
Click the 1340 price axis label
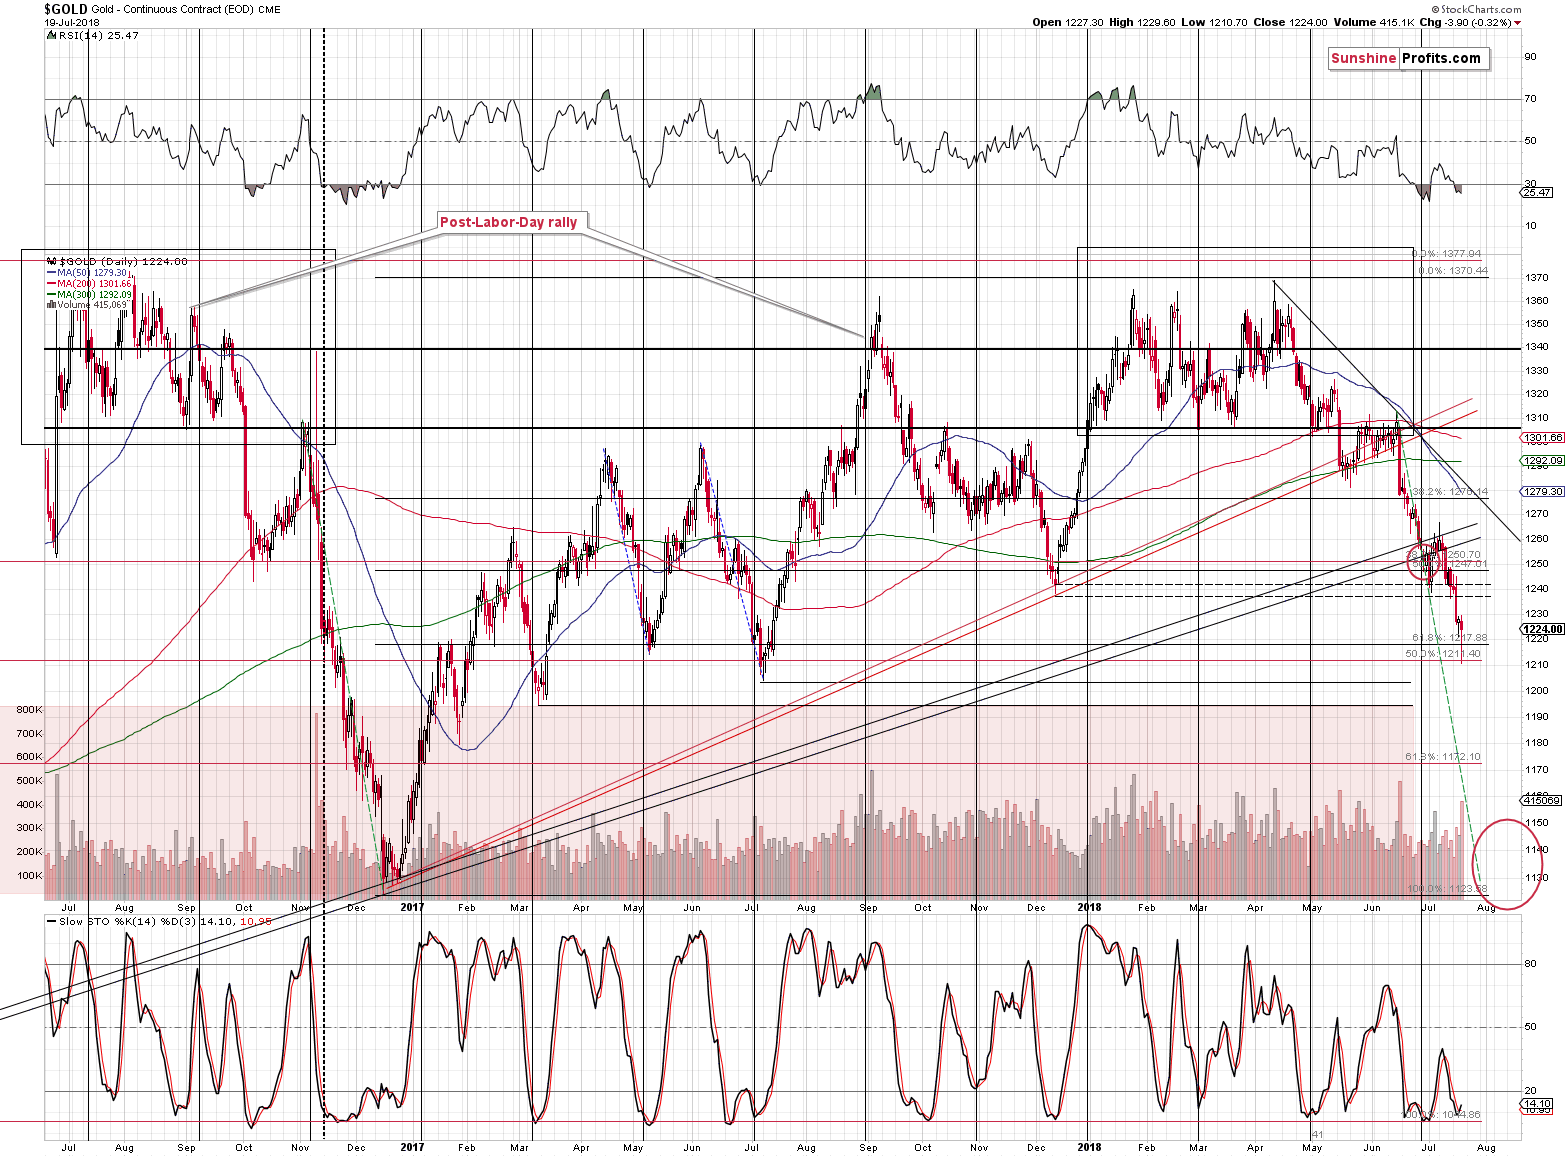tap(1538, 348)
